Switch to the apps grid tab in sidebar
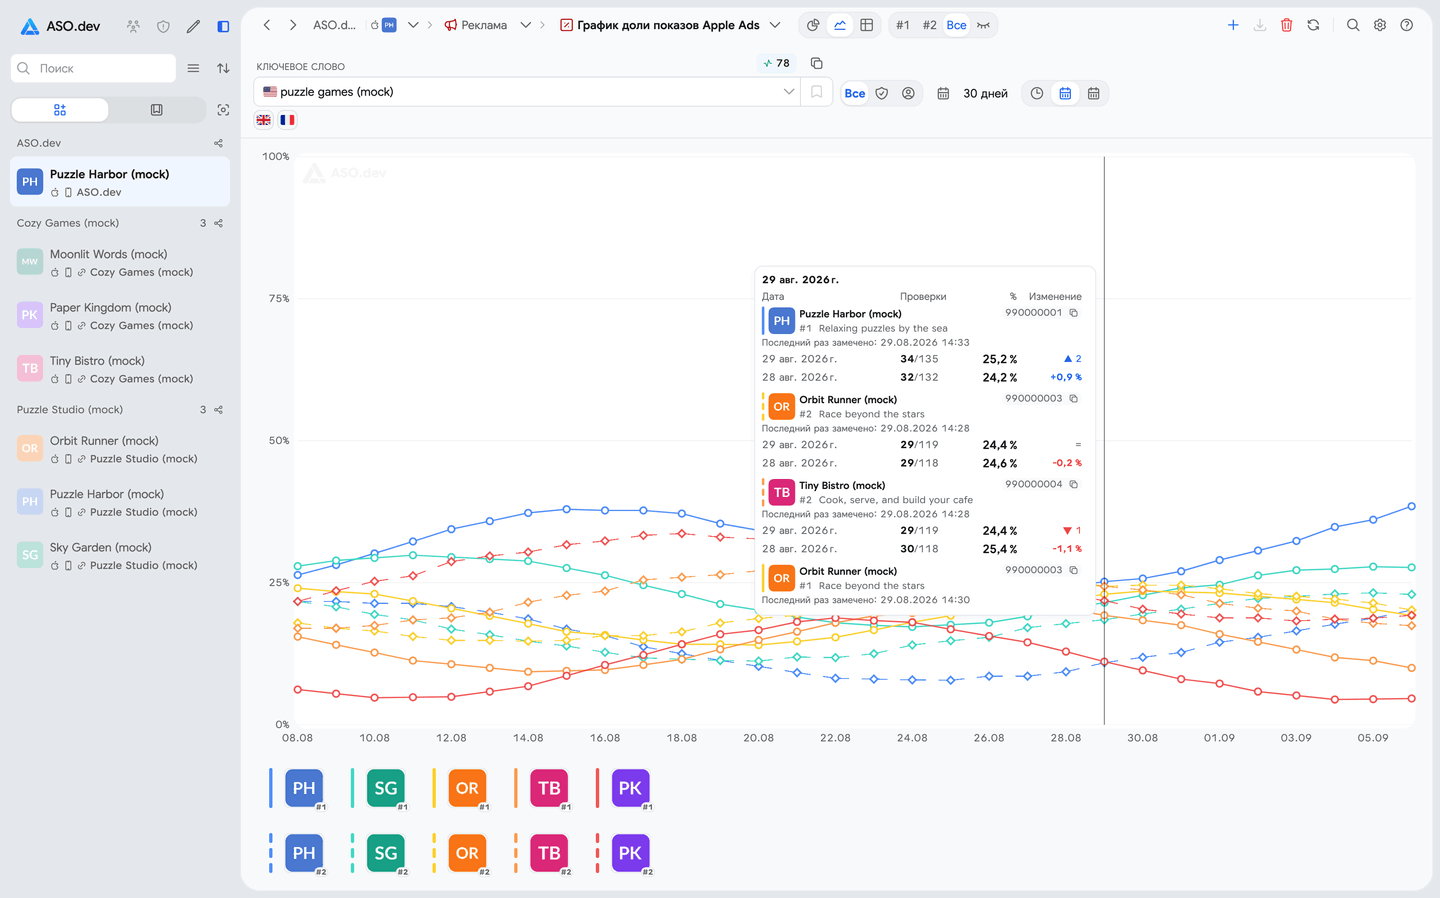1440x898 pixels. click(x=60, y=110)
